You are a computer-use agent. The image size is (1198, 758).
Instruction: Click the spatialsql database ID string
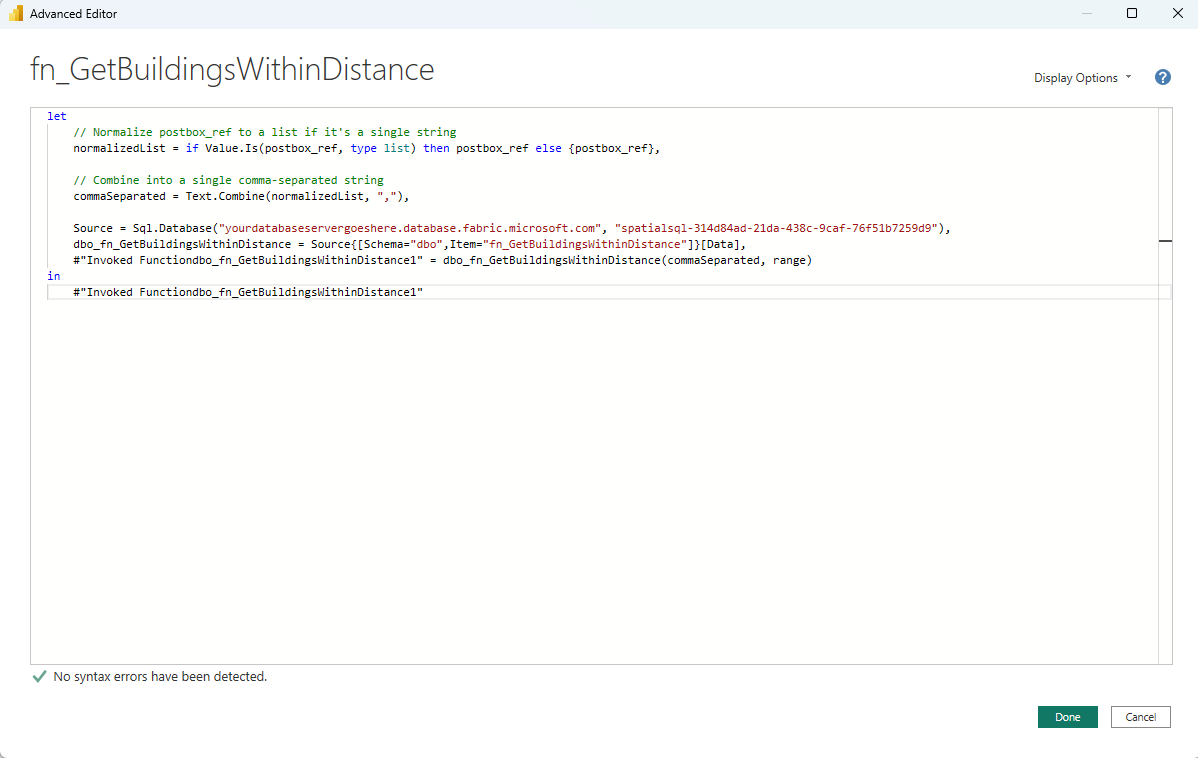click(x=780, y=228)
